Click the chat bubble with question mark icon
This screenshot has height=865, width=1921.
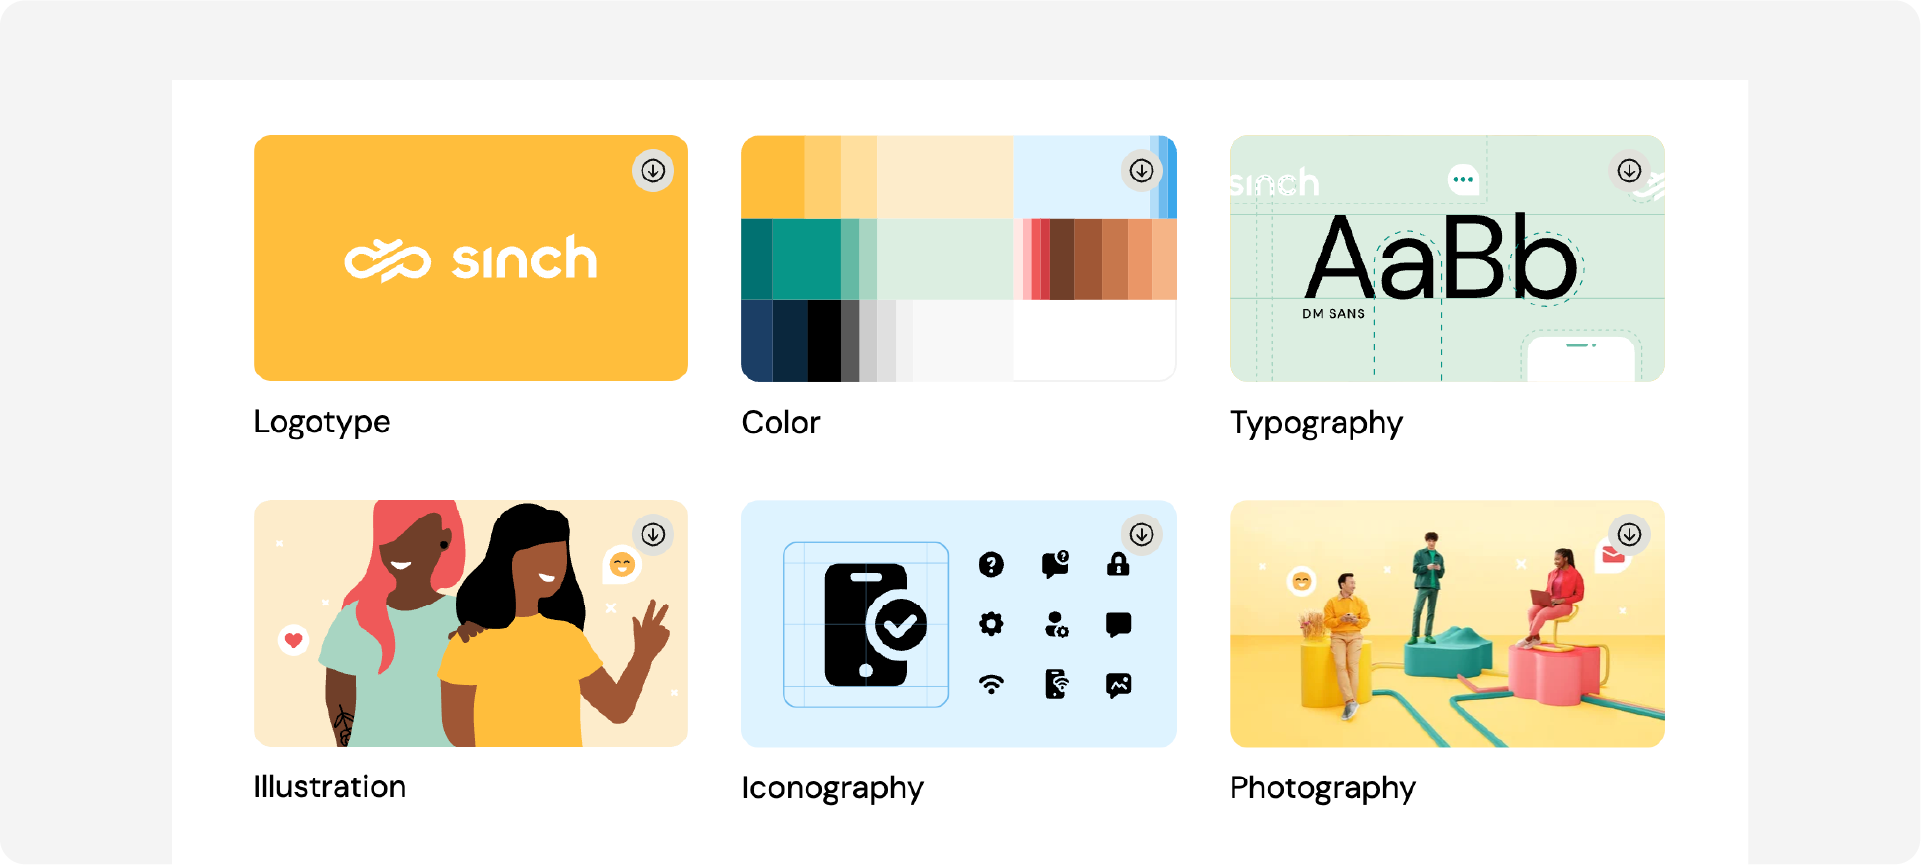coord(1055,565)
